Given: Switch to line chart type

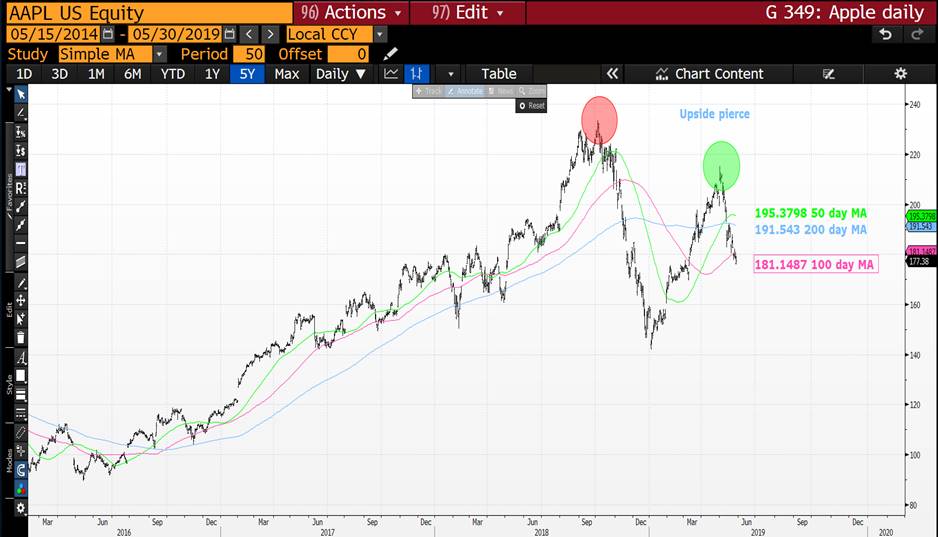Looking at the screenshot, I should tap(391, 74).
